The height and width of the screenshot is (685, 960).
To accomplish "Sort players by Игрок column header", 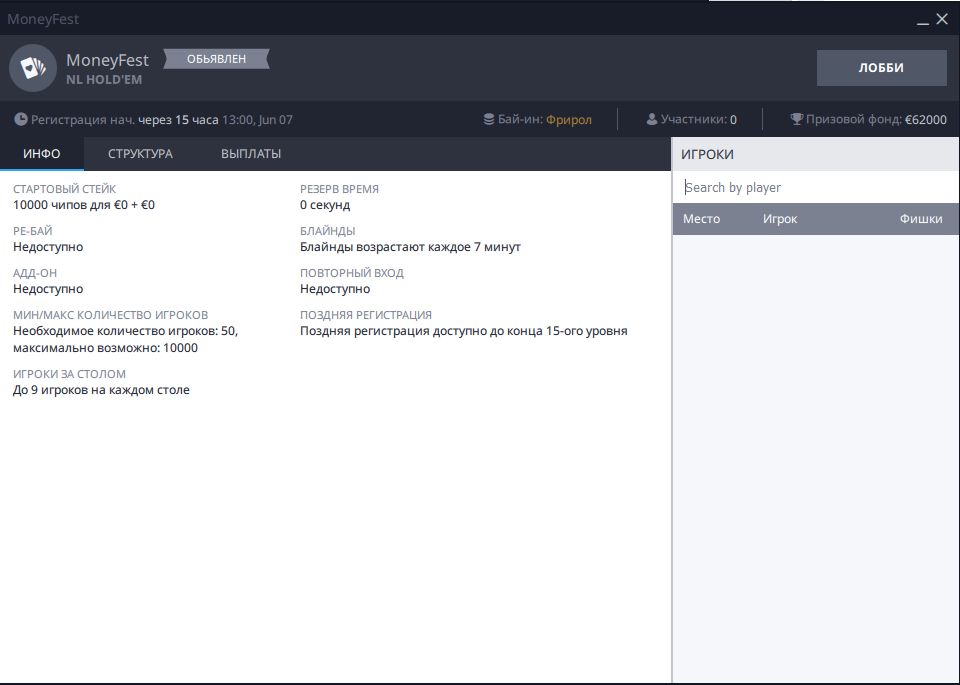I will (780, 219).
